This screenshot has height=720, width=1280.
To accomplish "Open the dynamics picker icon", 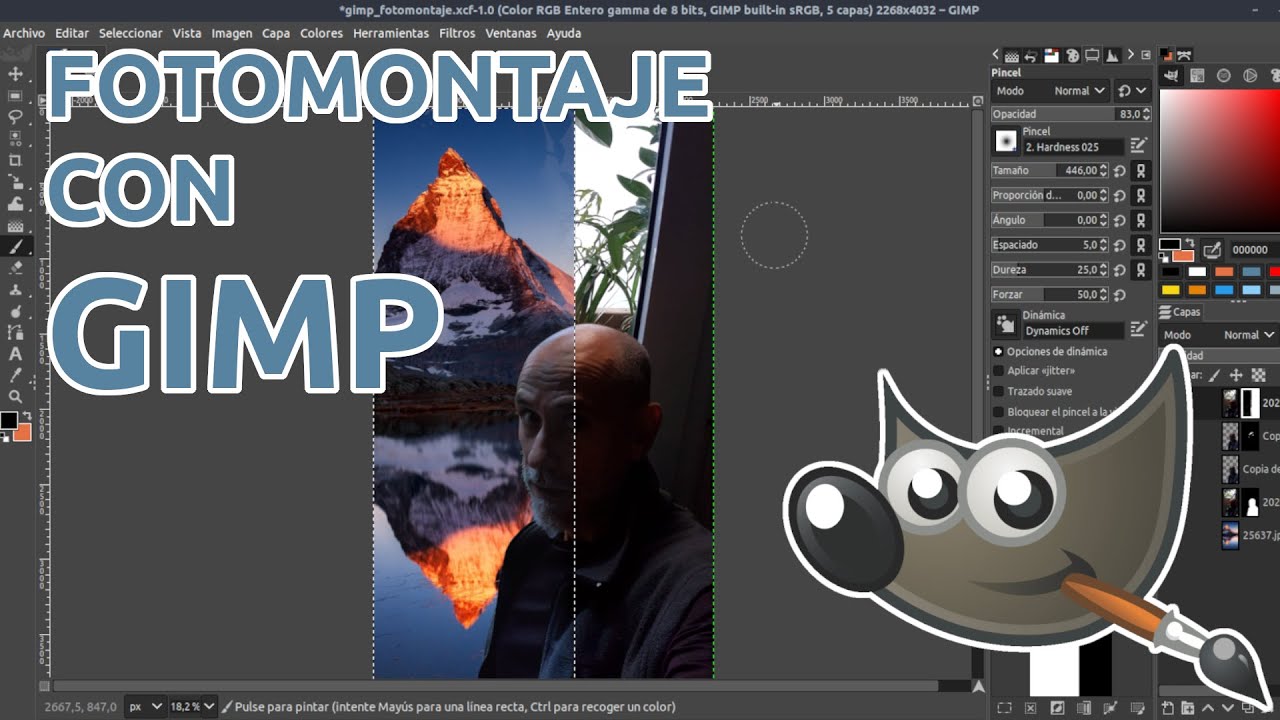I will [1005, 324].
